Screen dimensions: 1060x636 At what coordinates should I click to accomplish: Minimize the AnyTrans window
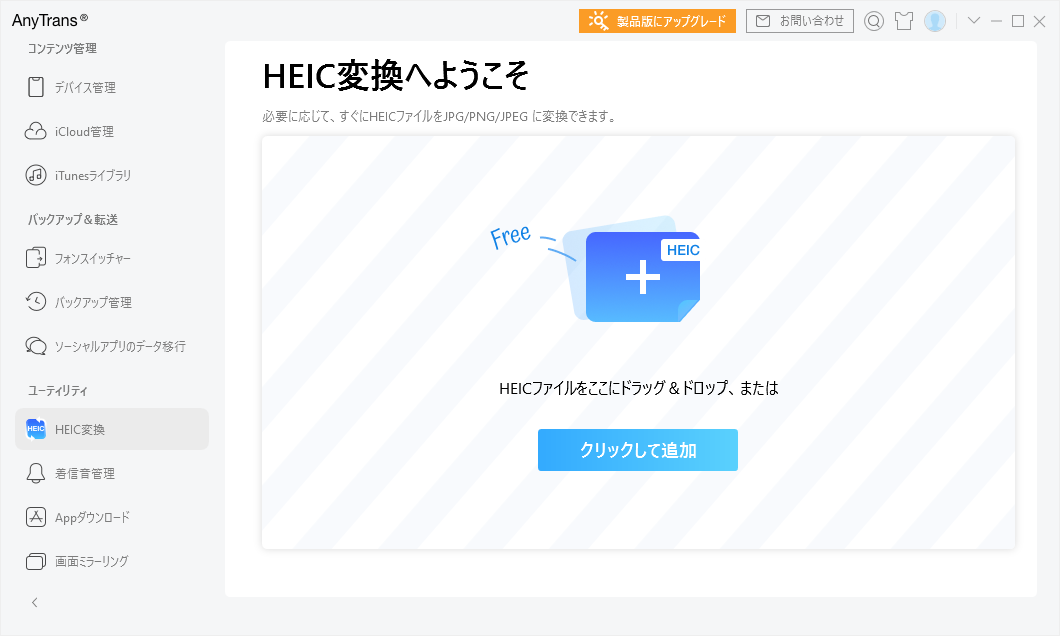pyautogui.click(x=996, y=22)
